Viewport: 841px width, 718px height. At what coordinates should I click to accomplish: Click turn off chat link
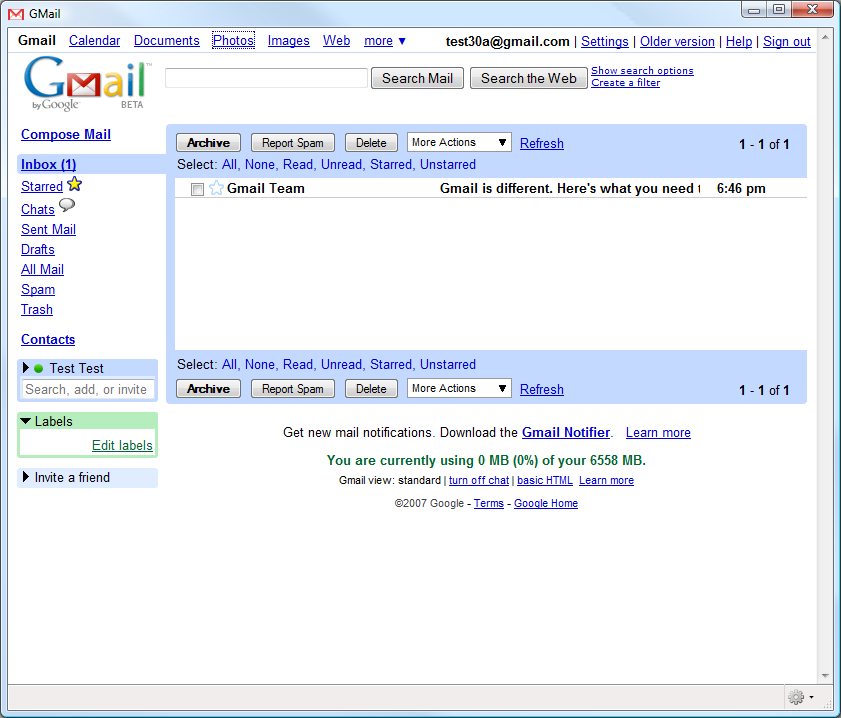479,480
